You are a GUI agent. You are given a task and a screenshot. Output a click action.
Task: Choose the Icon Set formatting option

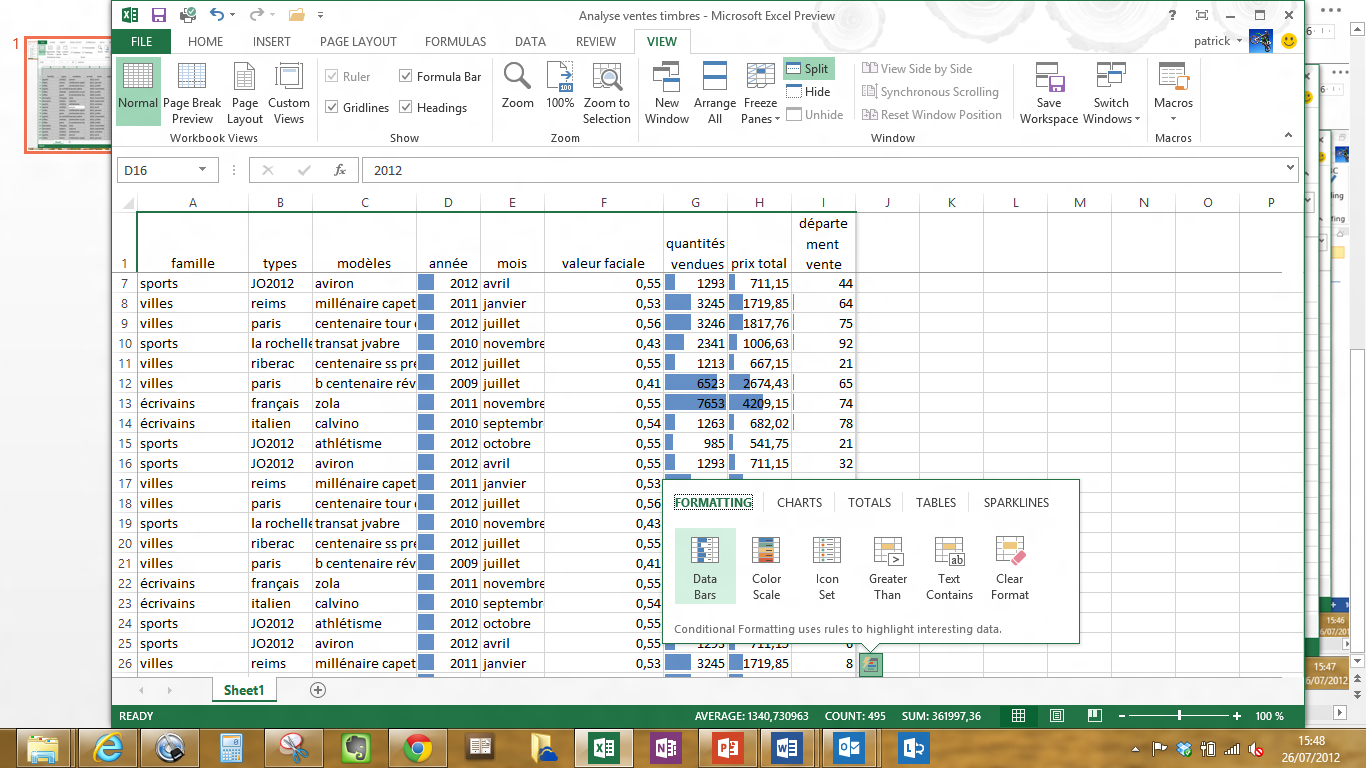point(827,566)
